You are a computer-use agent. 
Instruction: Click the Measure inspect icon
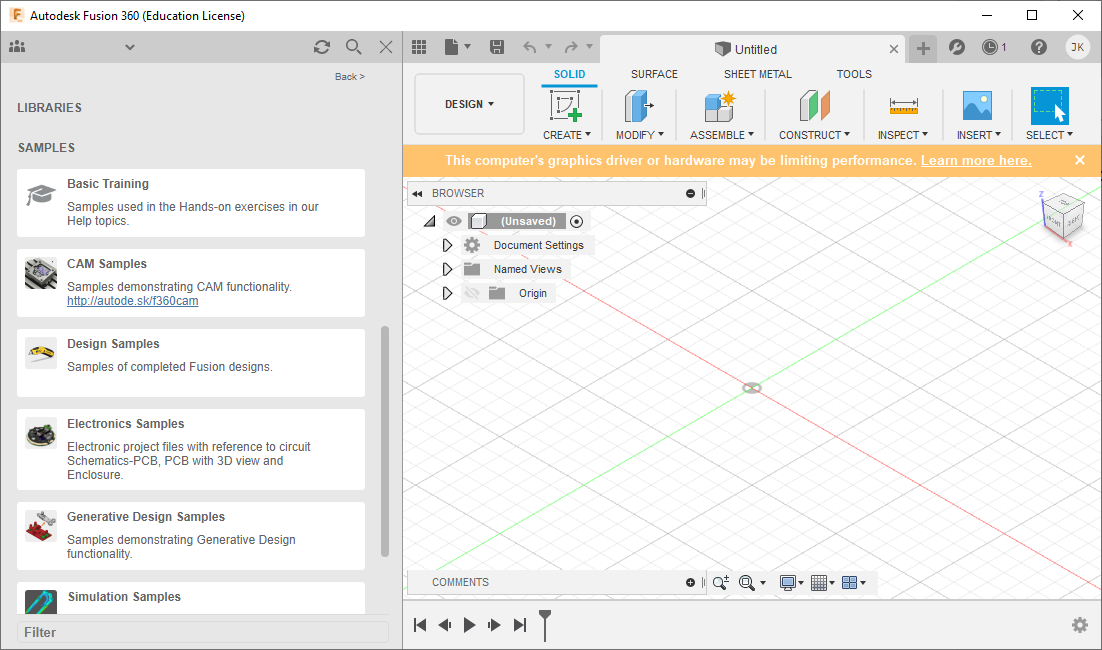point(903,106)
